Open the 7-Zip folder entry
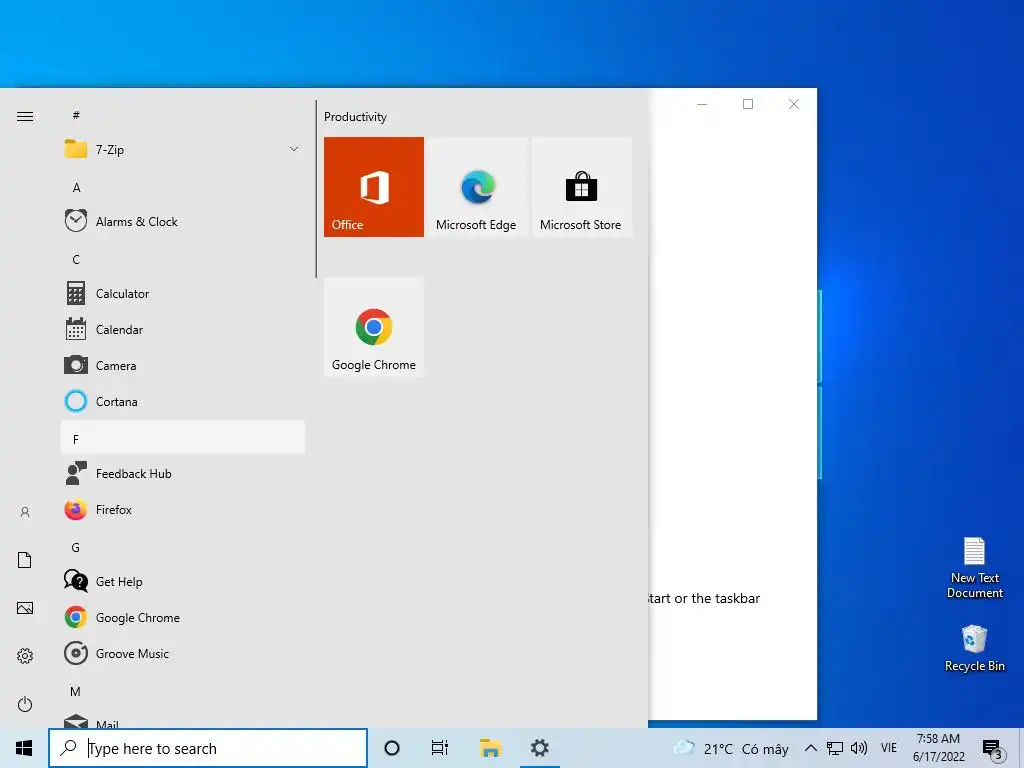This screenshot has height=768, width=1024. 183,150
